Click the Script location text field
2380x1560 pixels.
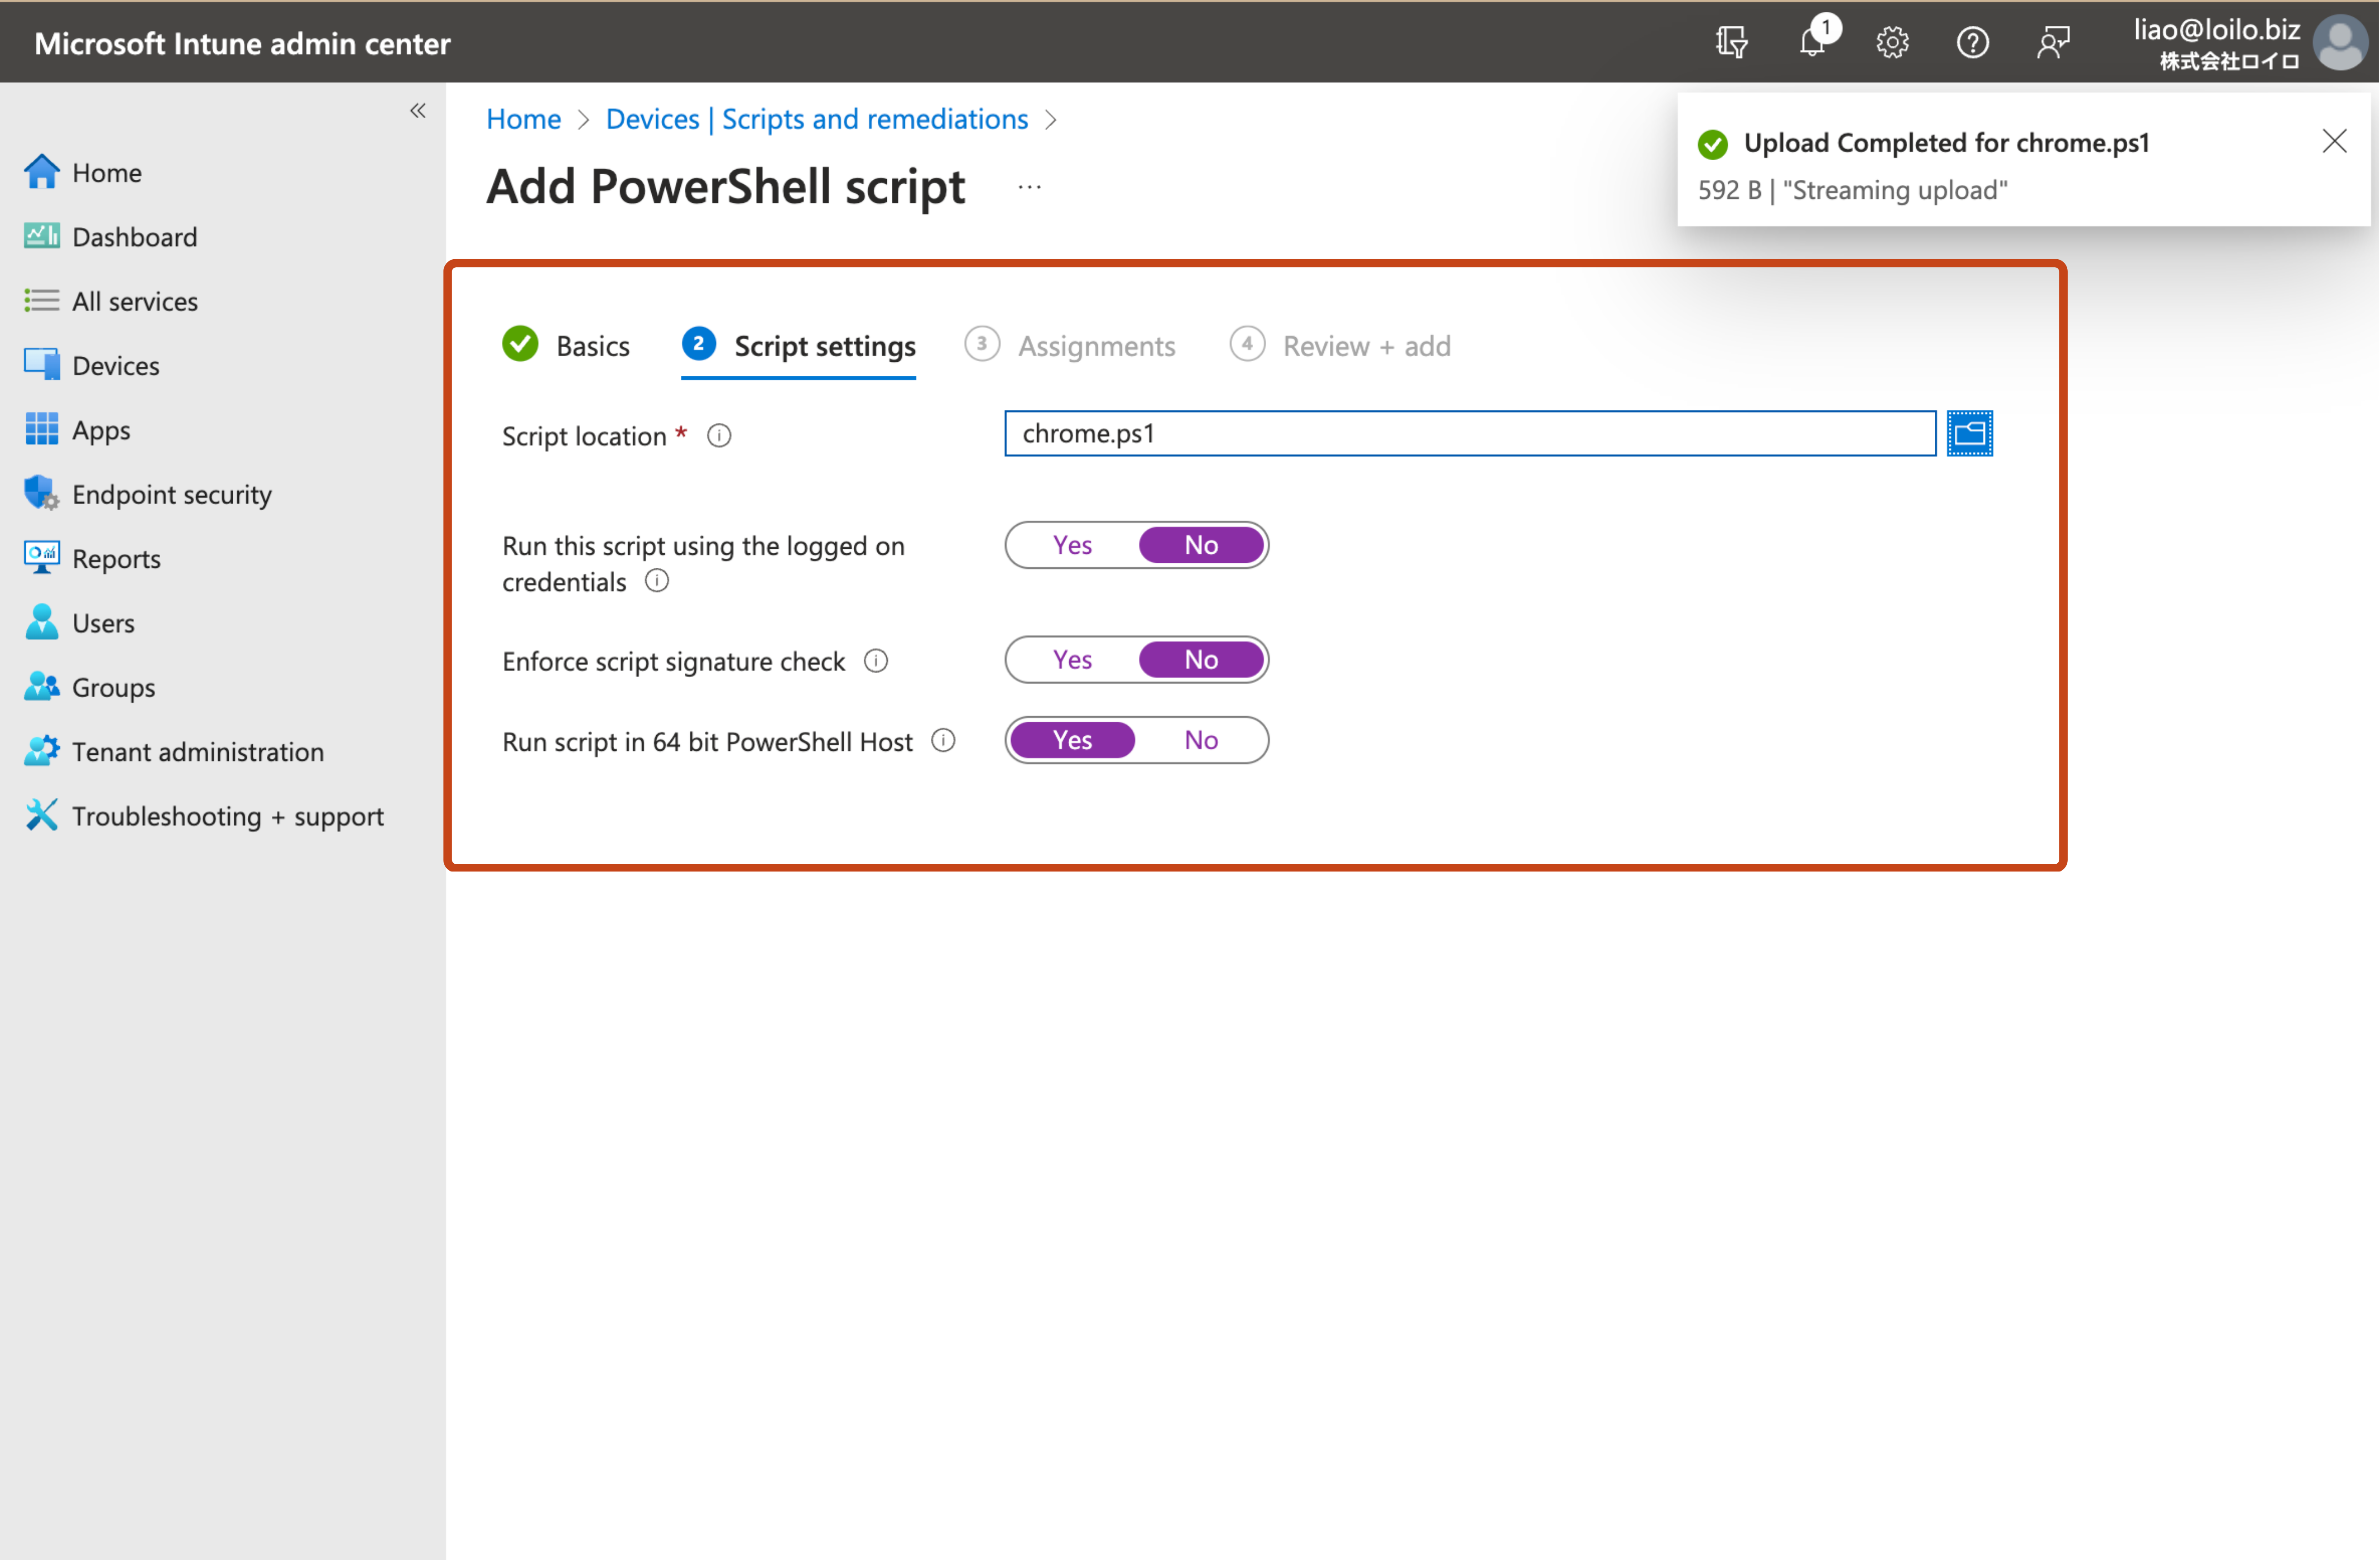point(1469,433)
